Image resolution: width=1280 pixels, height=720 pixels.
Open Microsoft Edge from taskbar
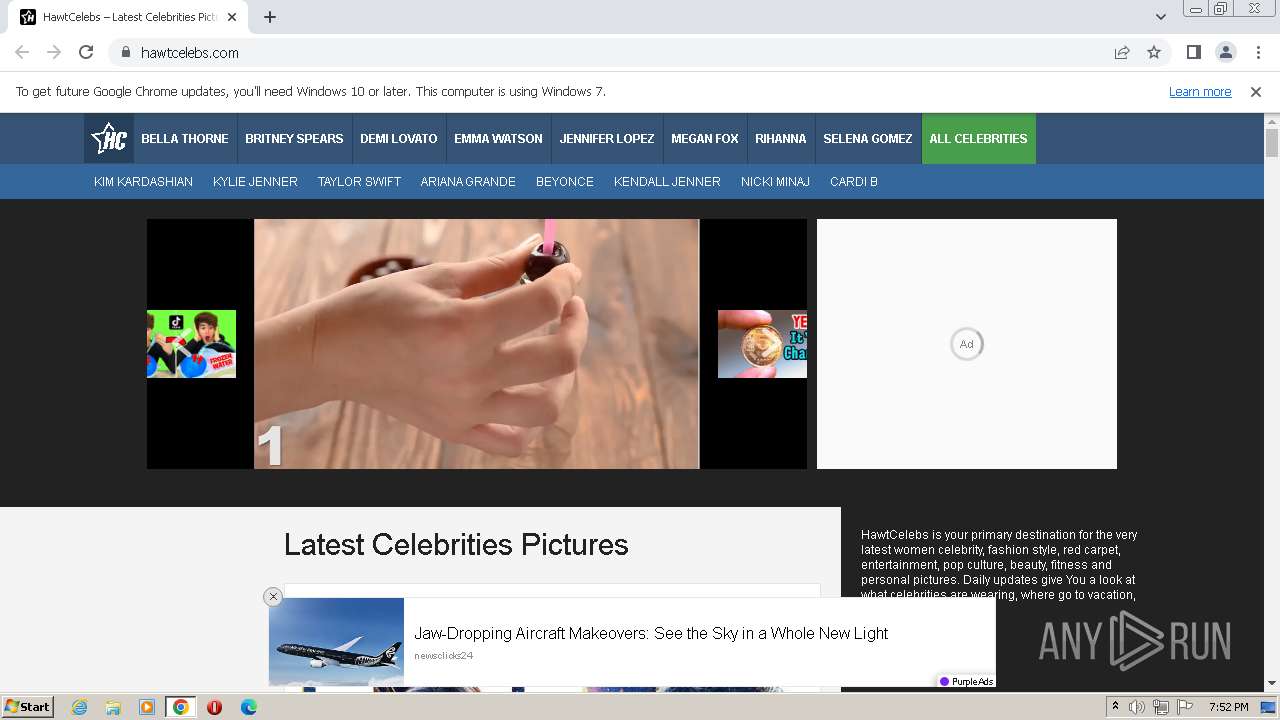point(248,707)
